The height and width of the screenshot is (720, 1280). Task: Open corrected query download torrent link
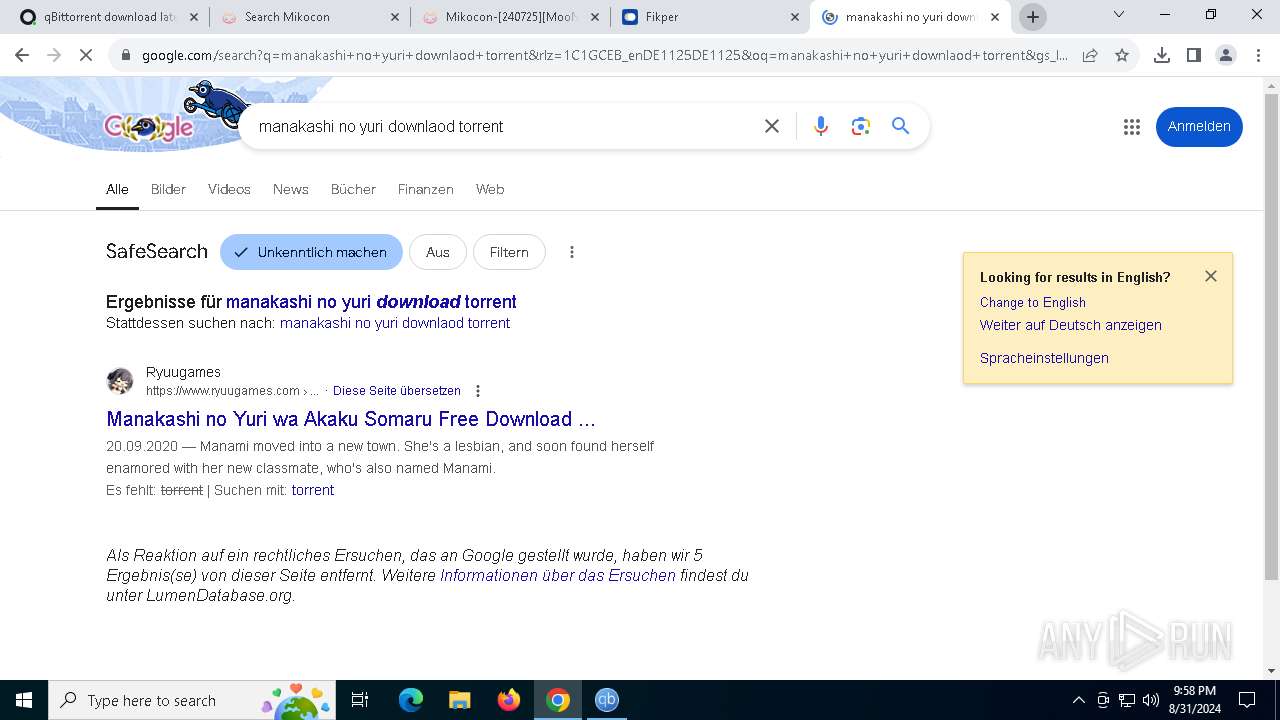[x=371, y=302]
